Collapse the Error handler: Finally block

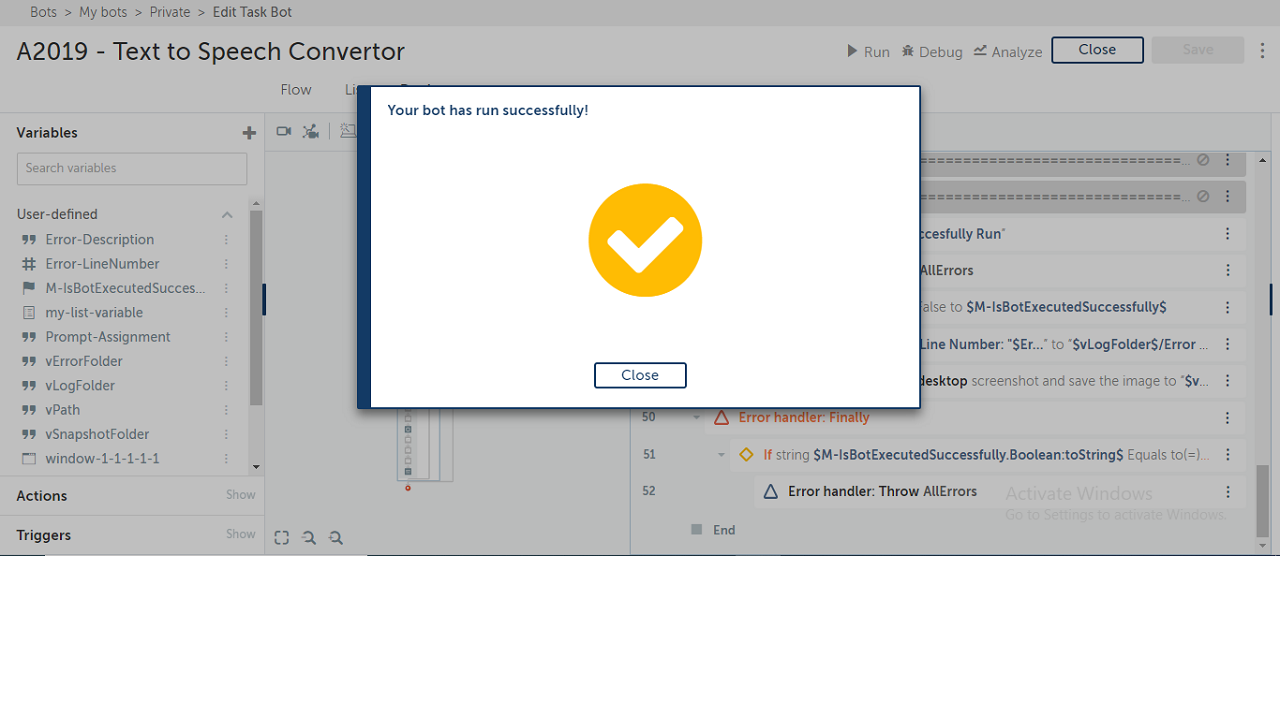(x=696, y=418)
